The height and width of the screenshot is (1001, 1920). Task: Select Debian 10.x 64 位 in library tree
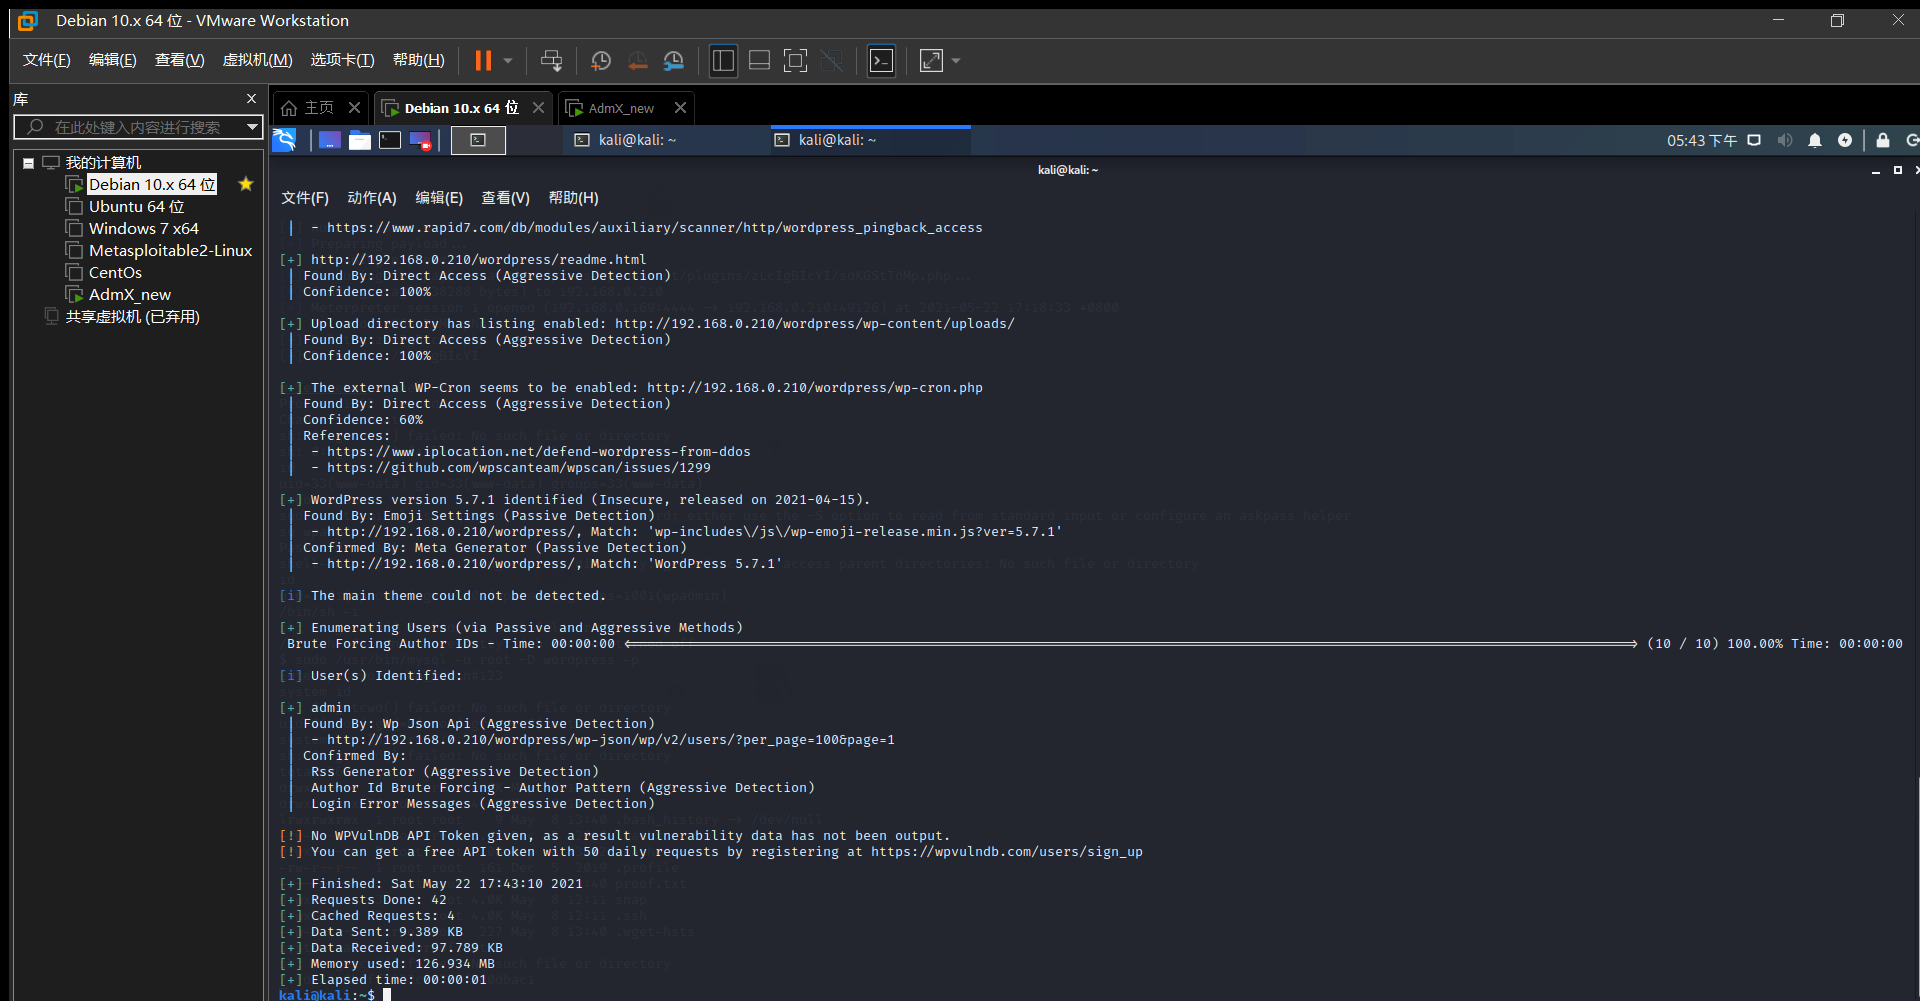click(152, 184)
